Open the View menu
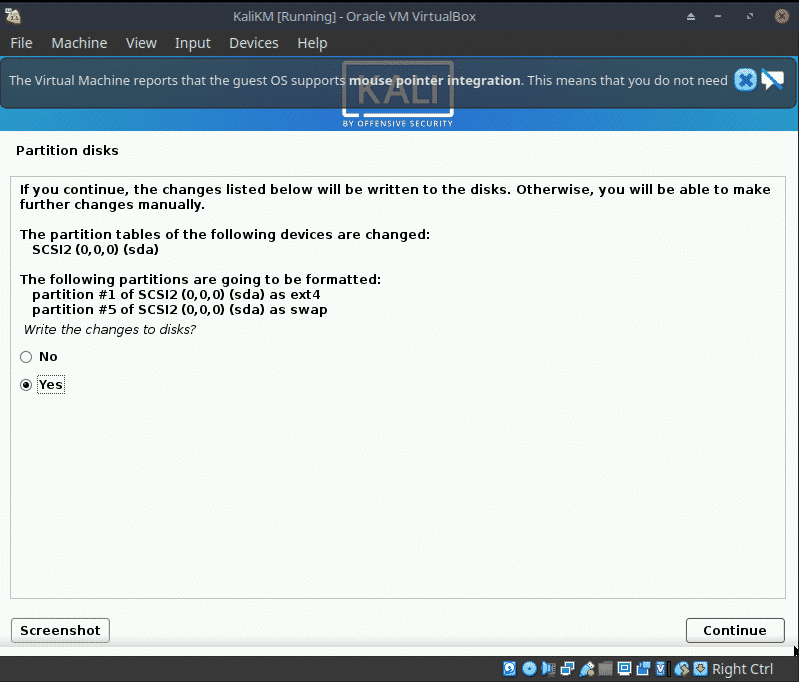 [x=141, y=43]
